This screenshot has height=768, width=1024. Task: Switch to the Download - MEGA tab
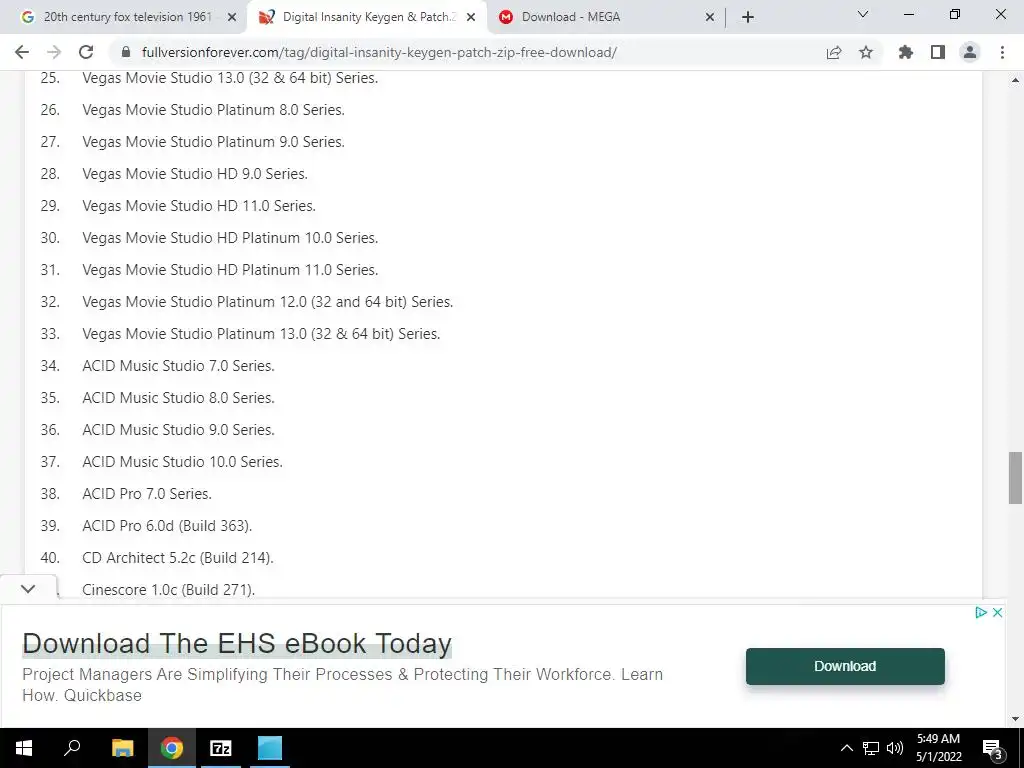pyautogui.click(x=604, y=18)
